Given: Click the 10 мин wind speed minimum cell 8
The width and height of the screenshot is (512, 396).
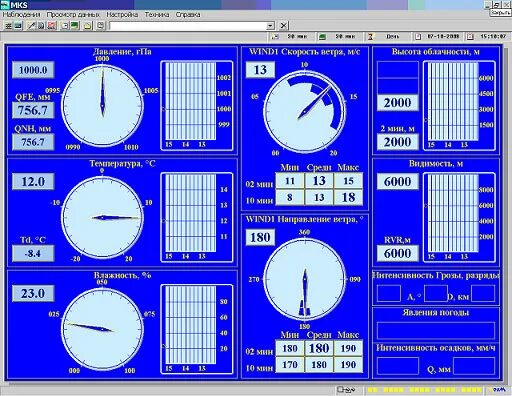Looking at the screenshot, I should tap(290, 197).
